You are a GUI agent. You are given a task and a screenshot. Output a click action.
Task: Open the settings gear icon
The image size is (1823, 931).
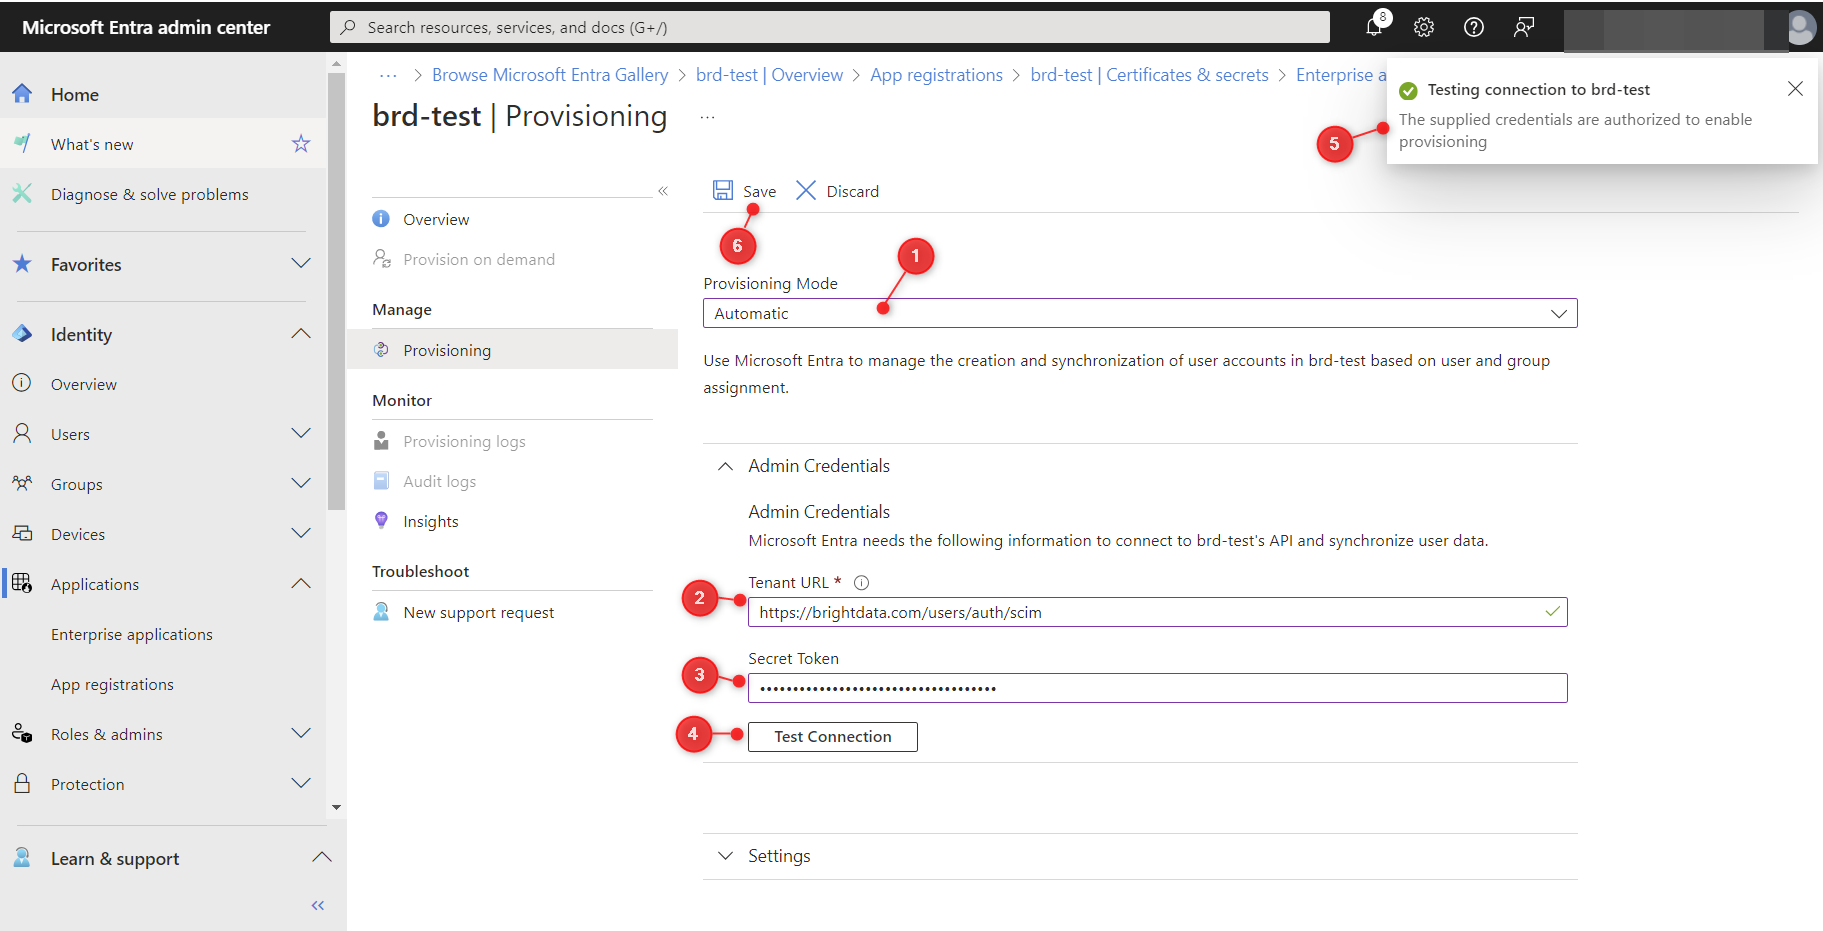1424,27
